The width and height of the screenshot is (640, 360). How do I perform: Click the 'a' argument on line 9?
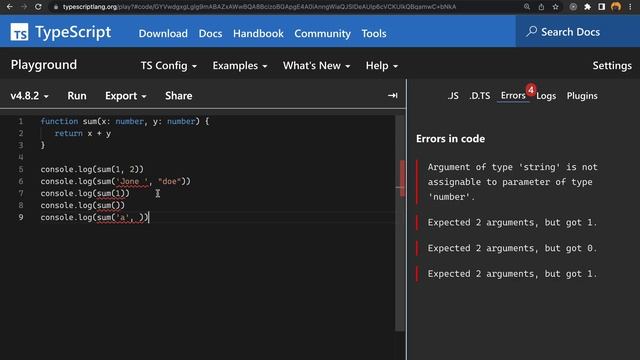122,218
